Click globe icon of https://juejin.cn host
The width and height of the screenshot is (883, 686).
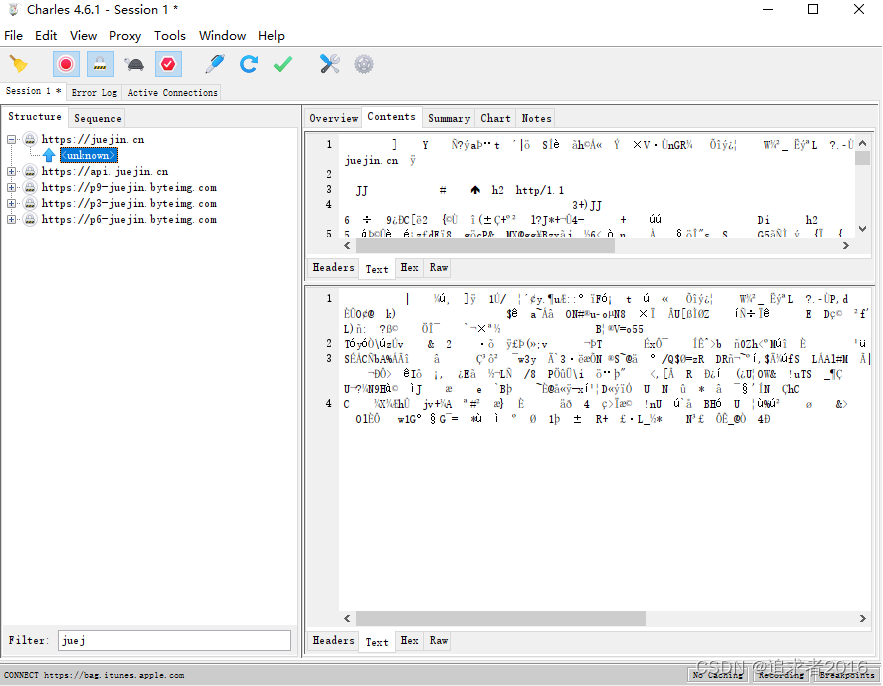coord(30,139)
